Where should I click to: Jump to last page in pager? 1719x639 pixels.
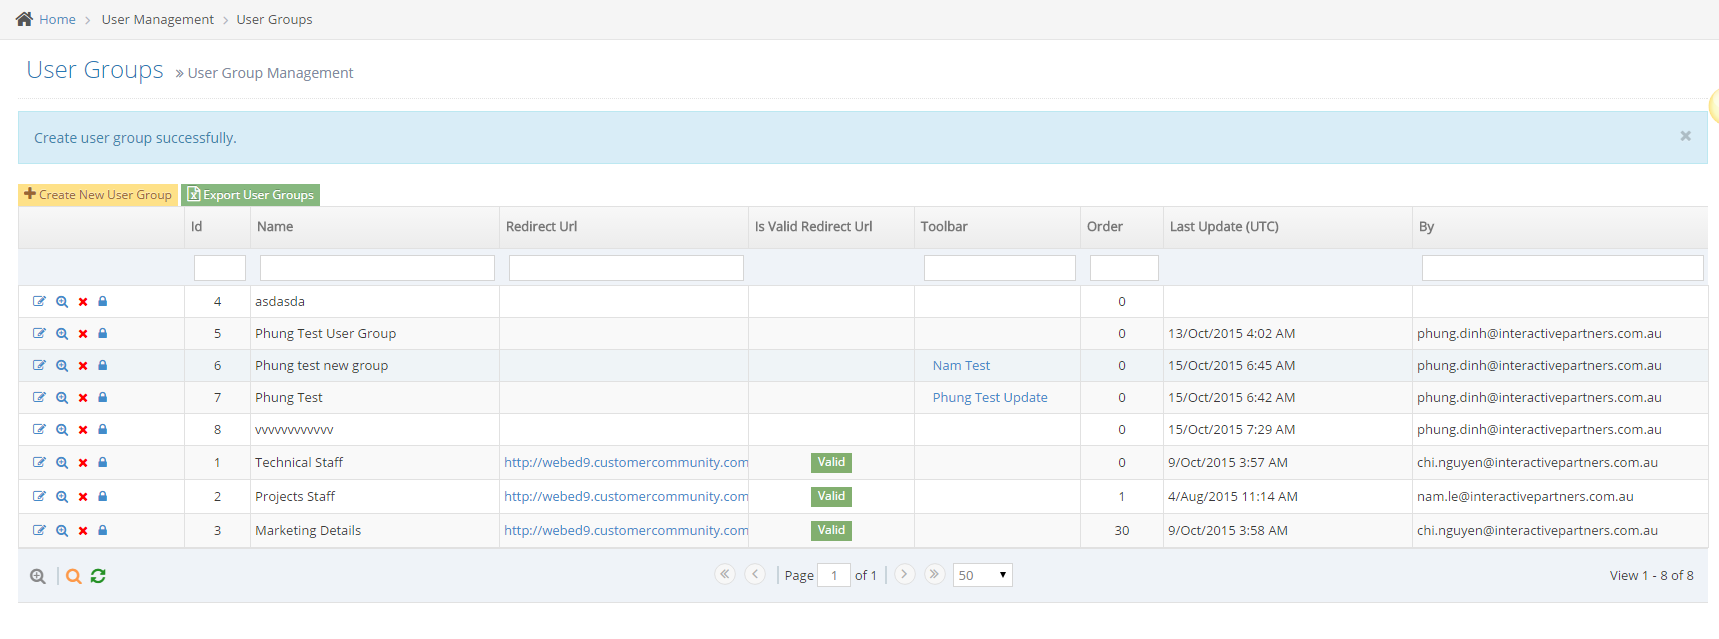click(x=934, y=574)
